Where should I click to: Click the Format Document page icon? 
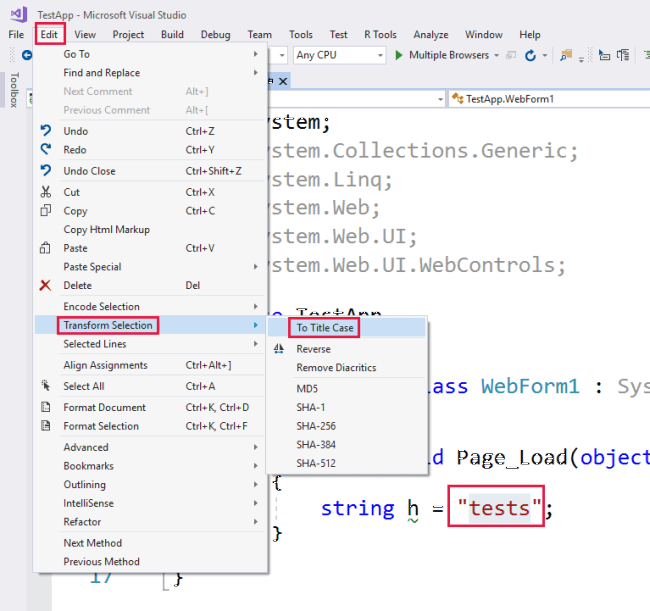tap(46, 407)
